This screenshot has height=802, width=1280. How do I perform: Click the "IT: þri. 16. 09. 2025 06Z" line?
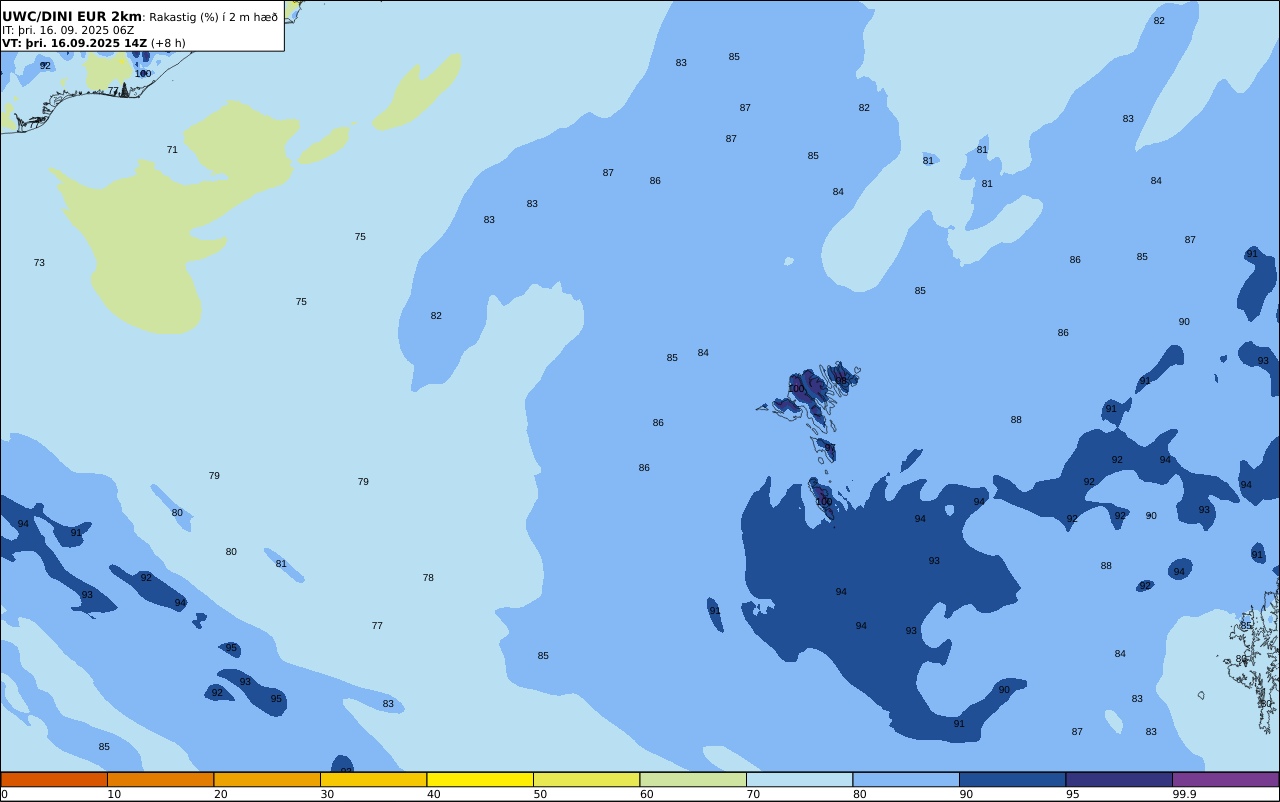[68, 30]
